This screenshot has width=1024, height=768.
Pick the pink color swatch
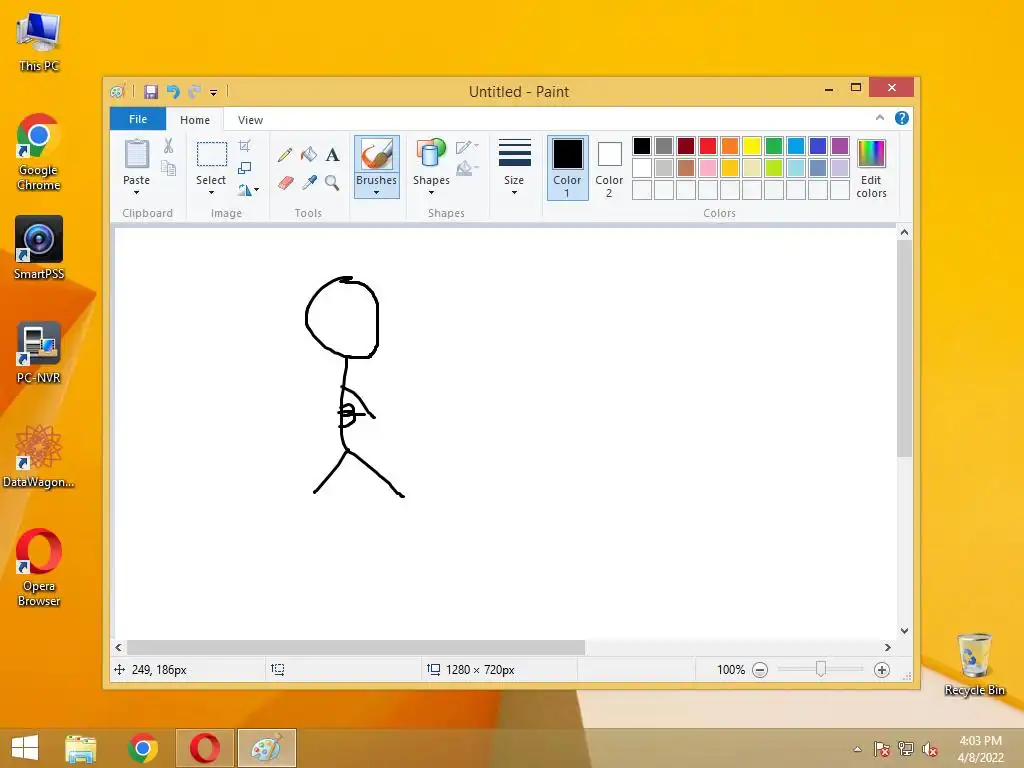click(x=708, y=168)
